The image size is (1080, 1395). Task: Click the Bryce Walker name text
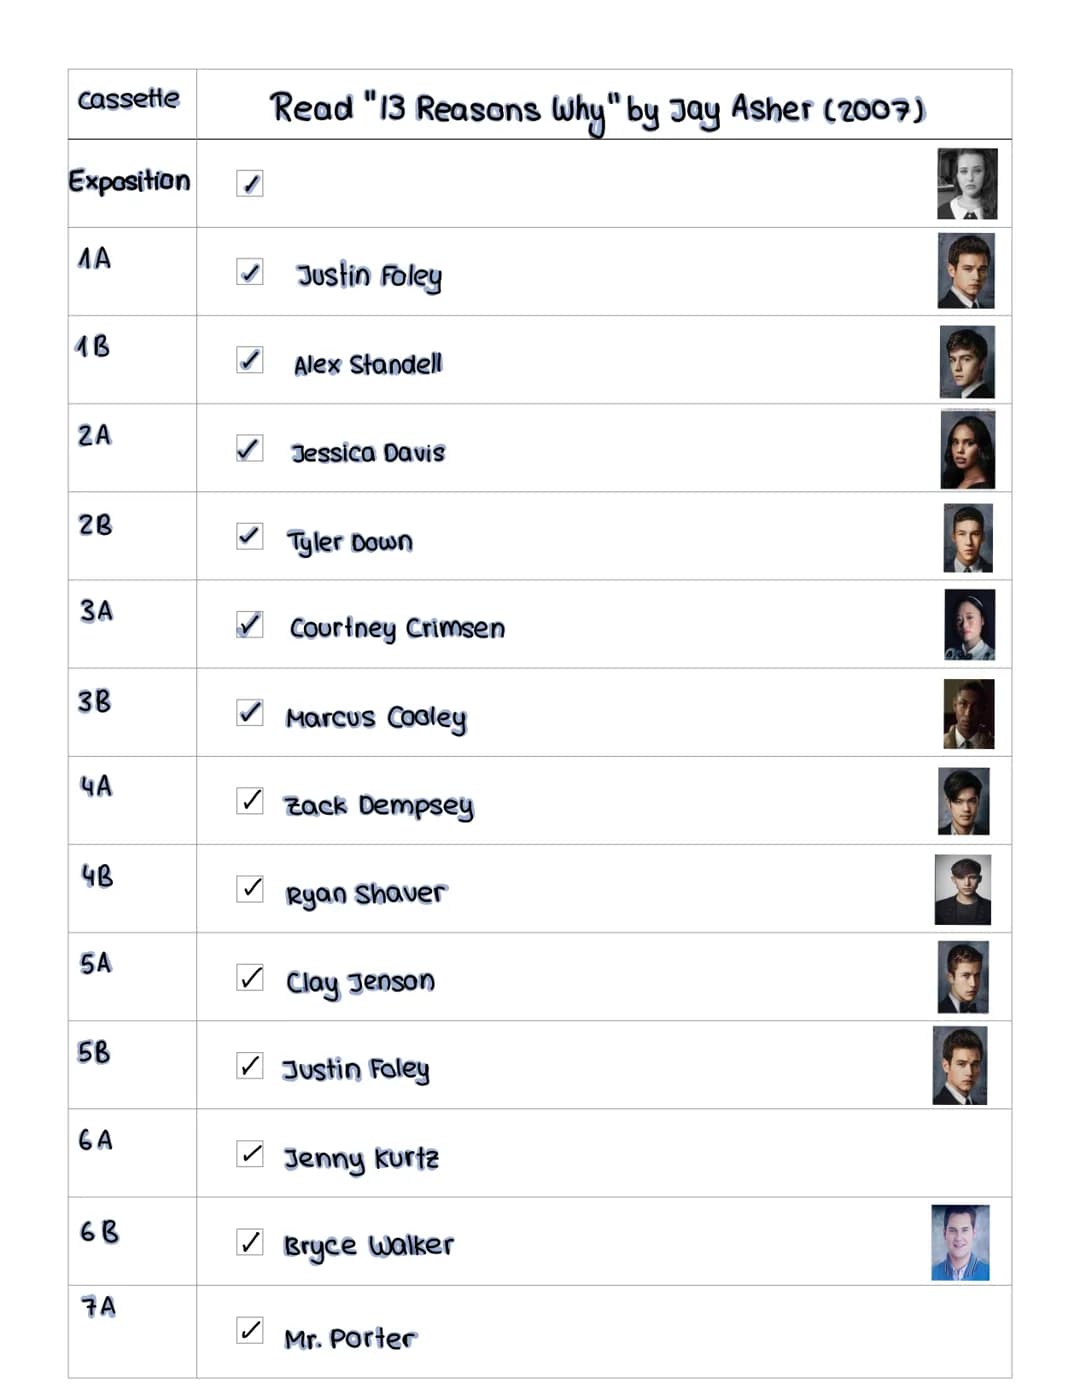369,1246
